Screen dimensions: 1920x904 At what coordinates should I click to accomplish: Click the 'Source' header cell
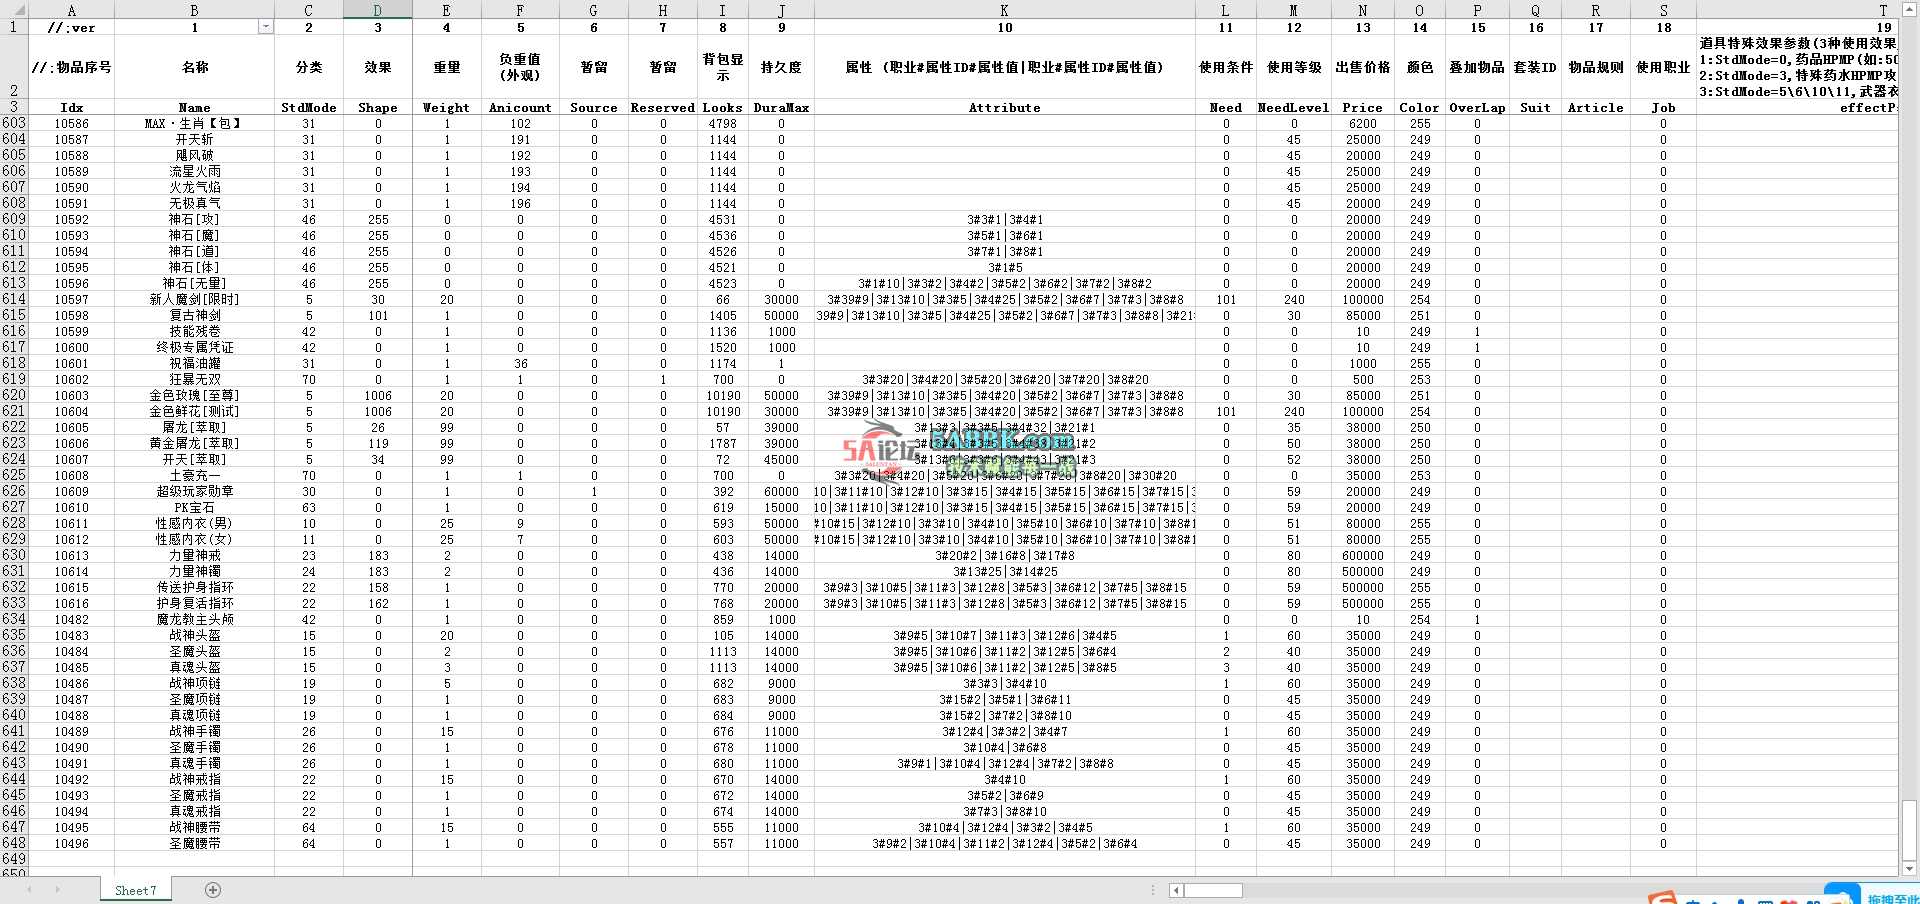point(594,107)
